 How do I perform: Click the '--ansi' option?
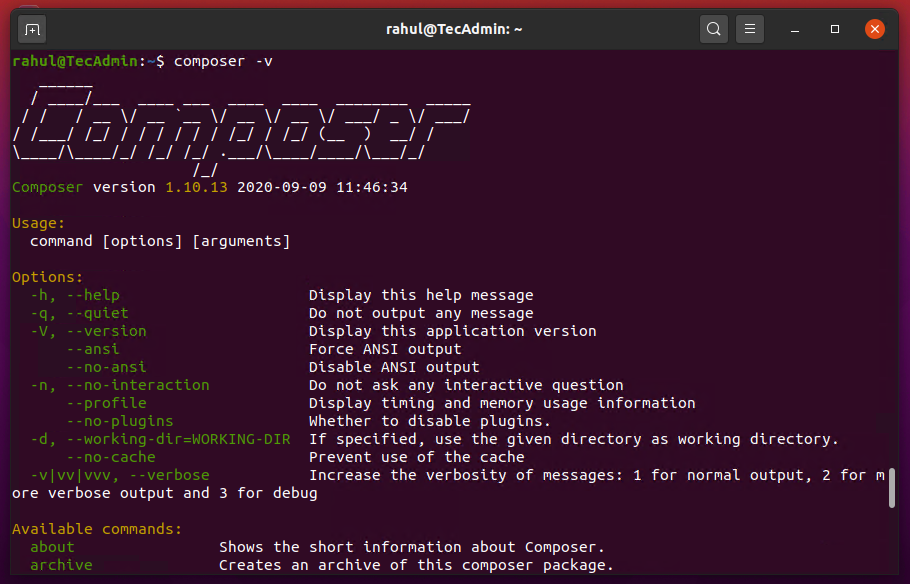[x=93, y=349]
